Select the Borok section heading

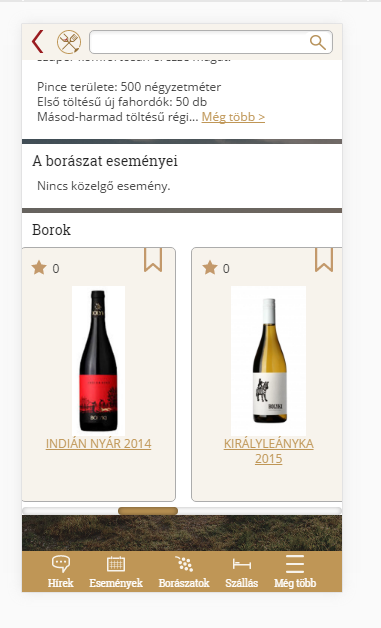(51, 230)
